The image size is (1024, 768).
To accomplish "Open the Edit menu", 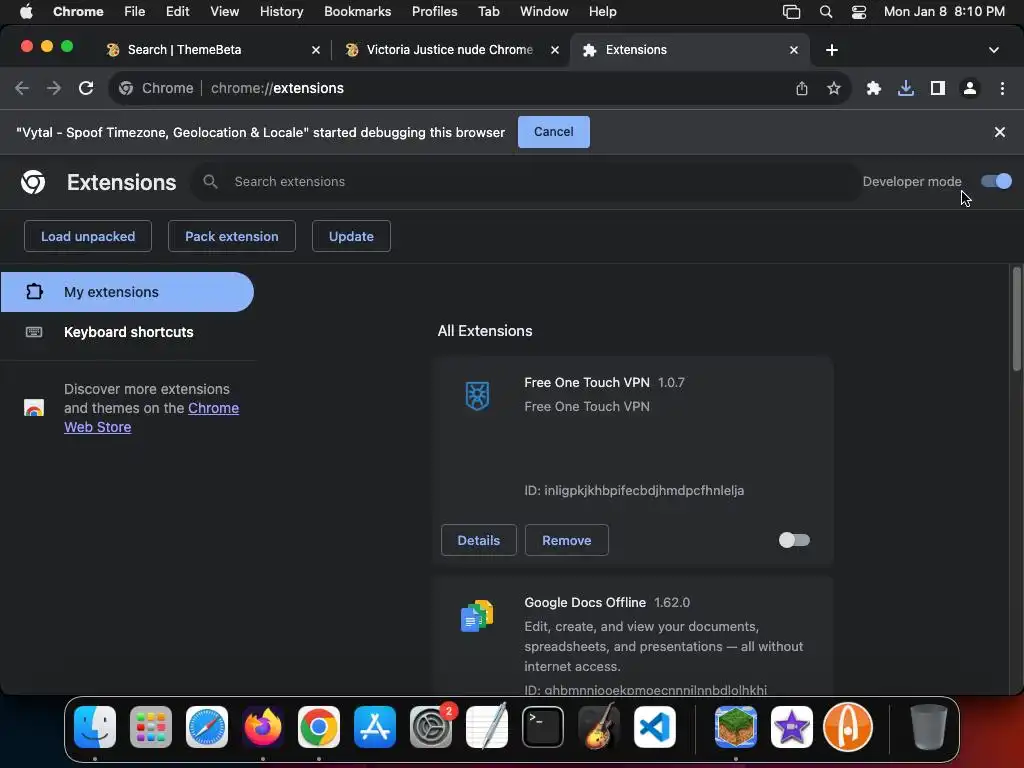I will [178, 12].
